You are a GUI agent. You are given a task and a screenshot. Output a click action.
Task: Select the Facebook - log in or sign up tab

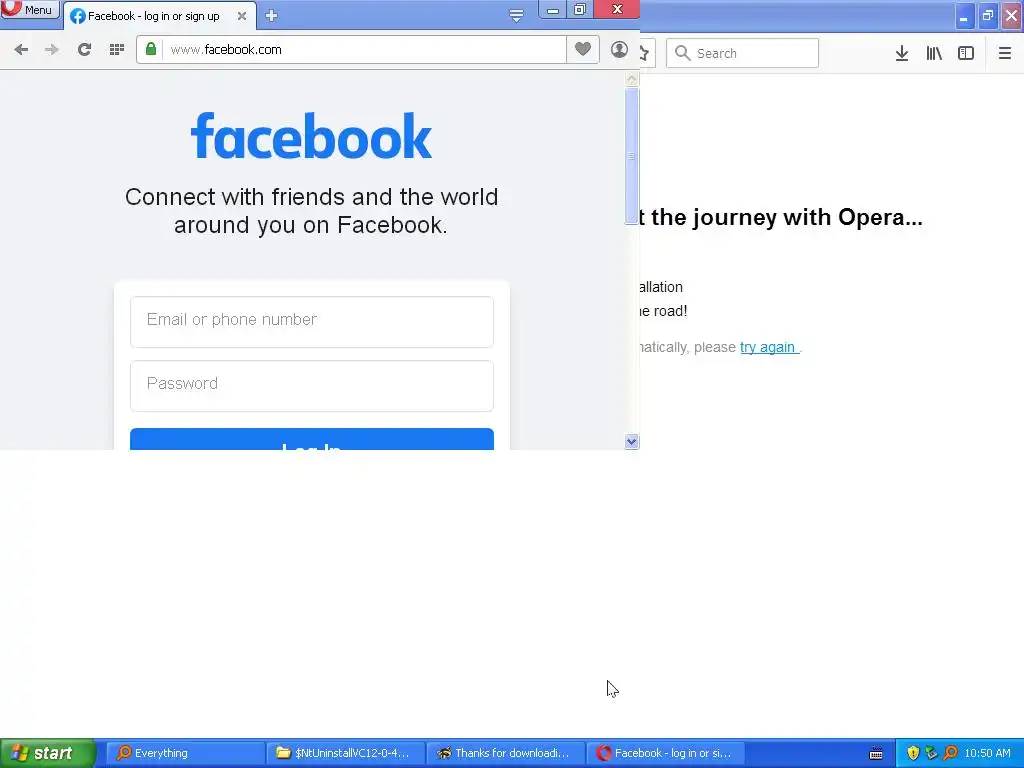pos(153,16)
